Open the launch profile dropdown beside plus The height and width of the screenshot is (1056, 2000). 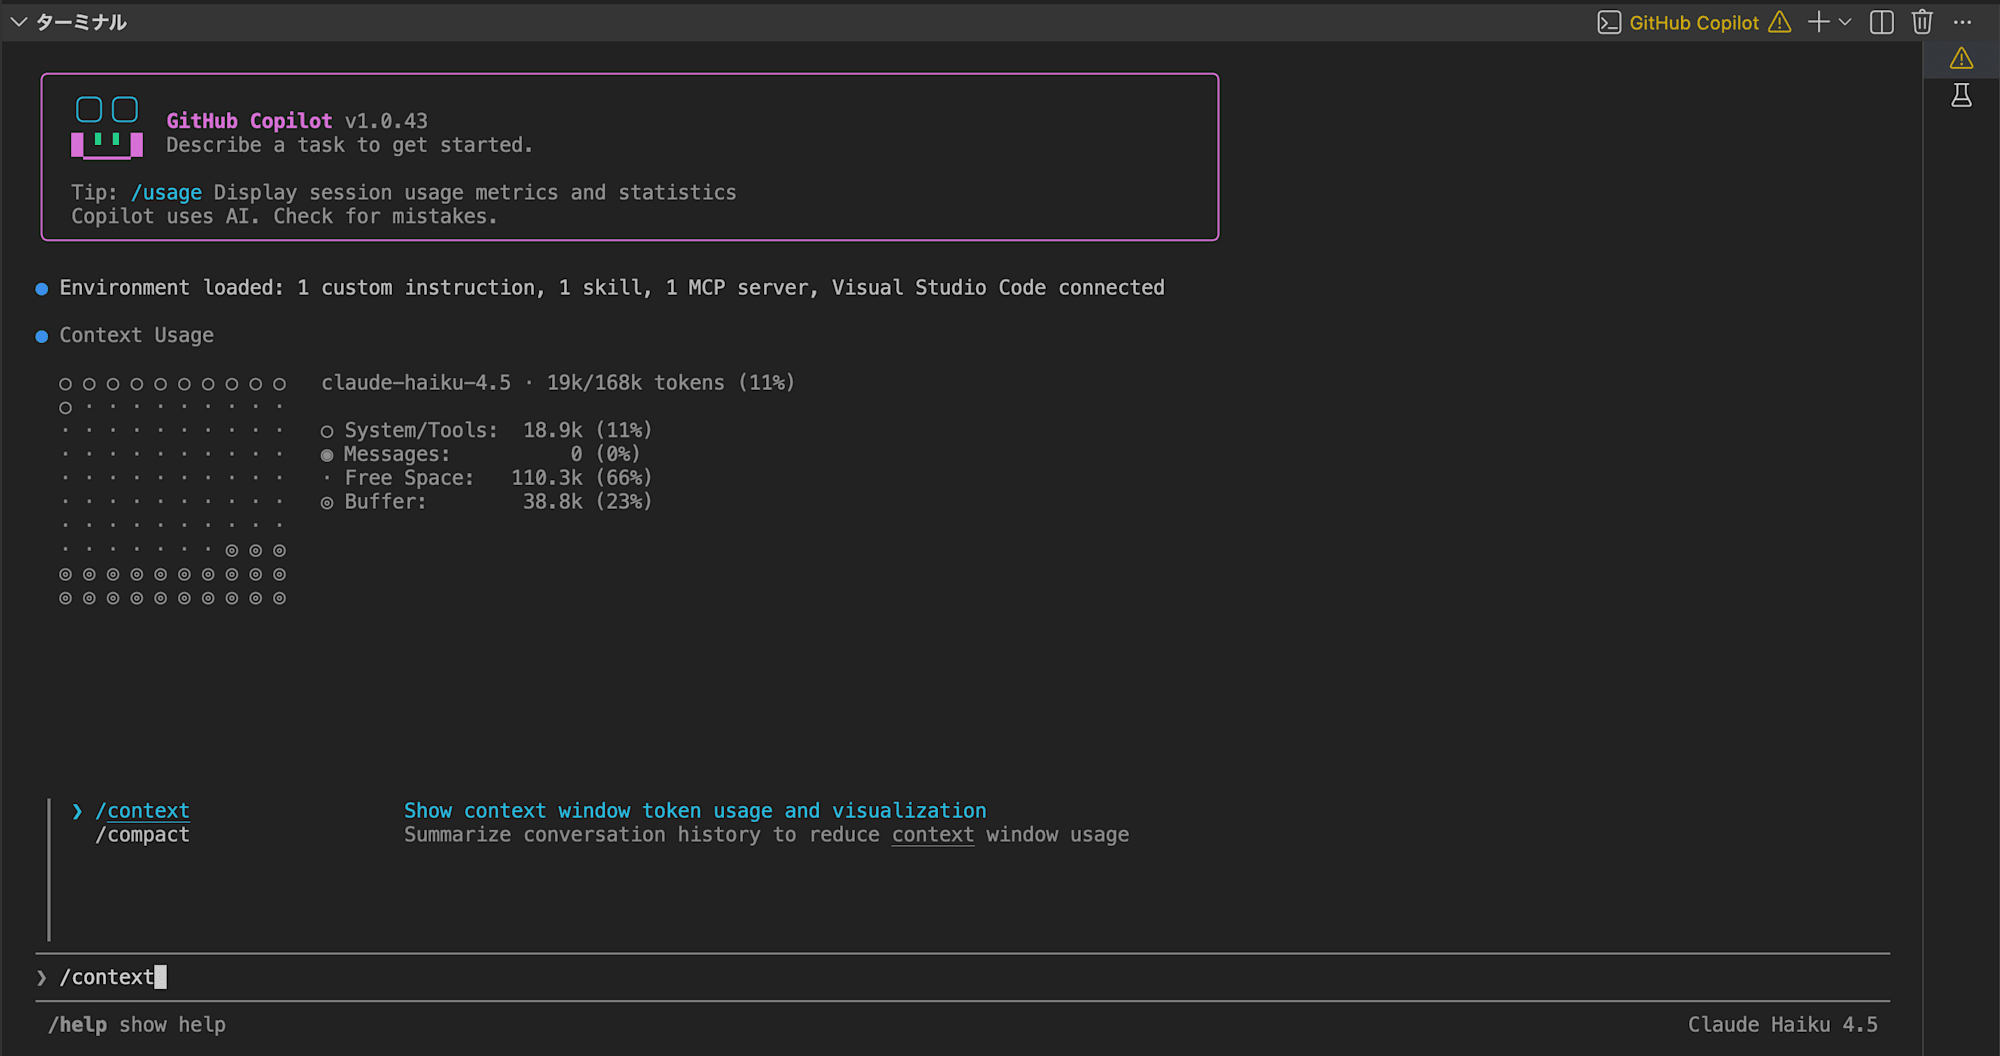pyautogui.click(x=1845, y=22)
